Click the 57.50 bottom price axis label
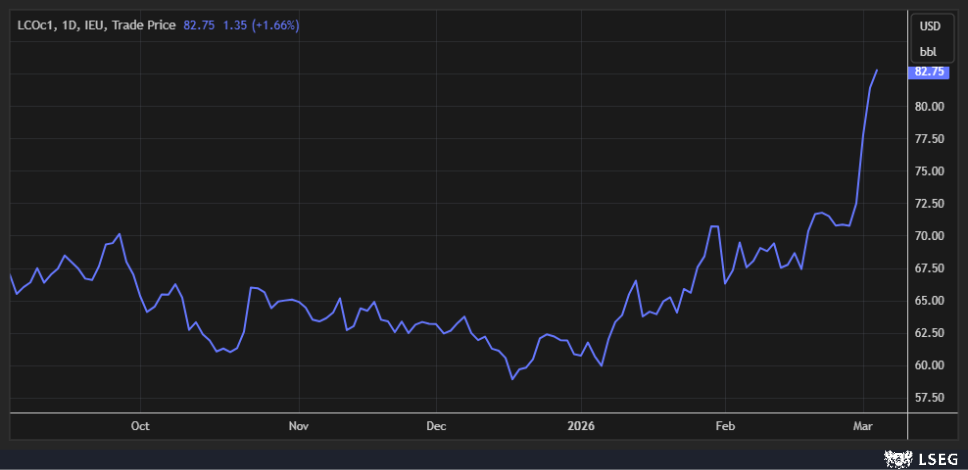This screenshot has height=470, width=968. 930,398
